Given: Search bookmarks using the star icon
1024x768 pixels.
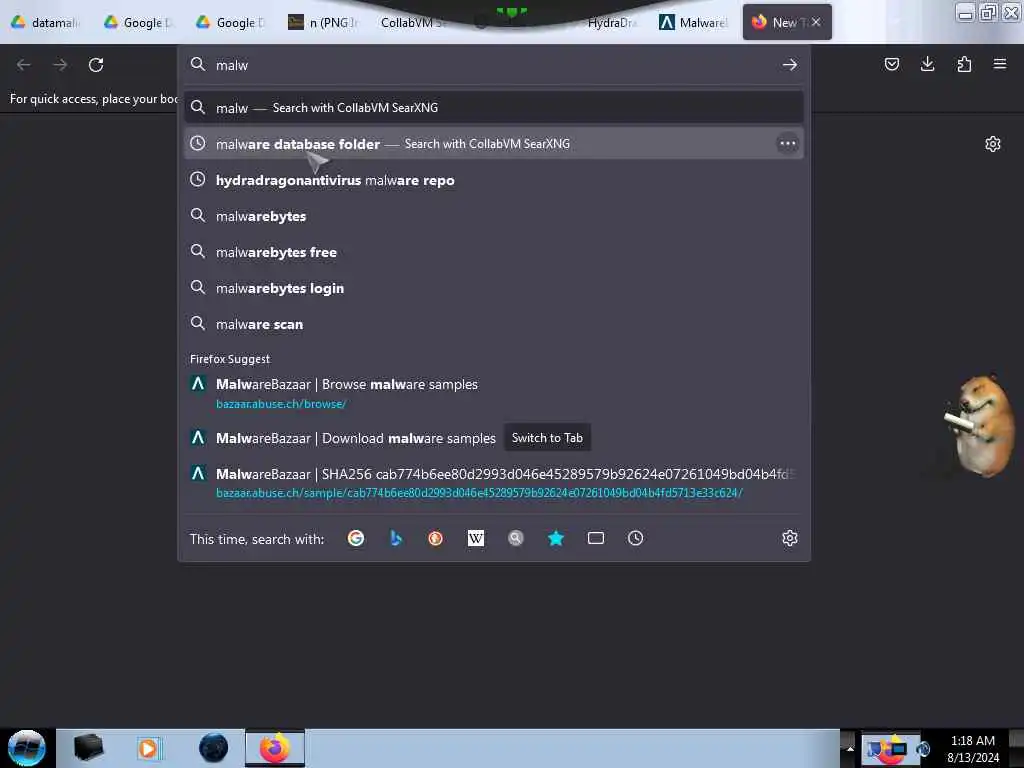Looking at the screenshot, I should tap(556, 538).
